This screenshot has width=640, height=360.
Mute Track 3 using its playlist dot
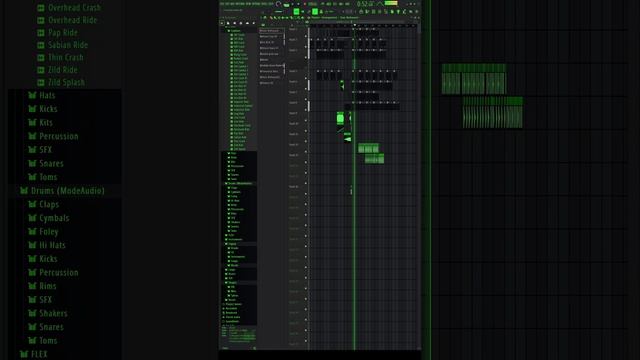click(x=306, y=57)
